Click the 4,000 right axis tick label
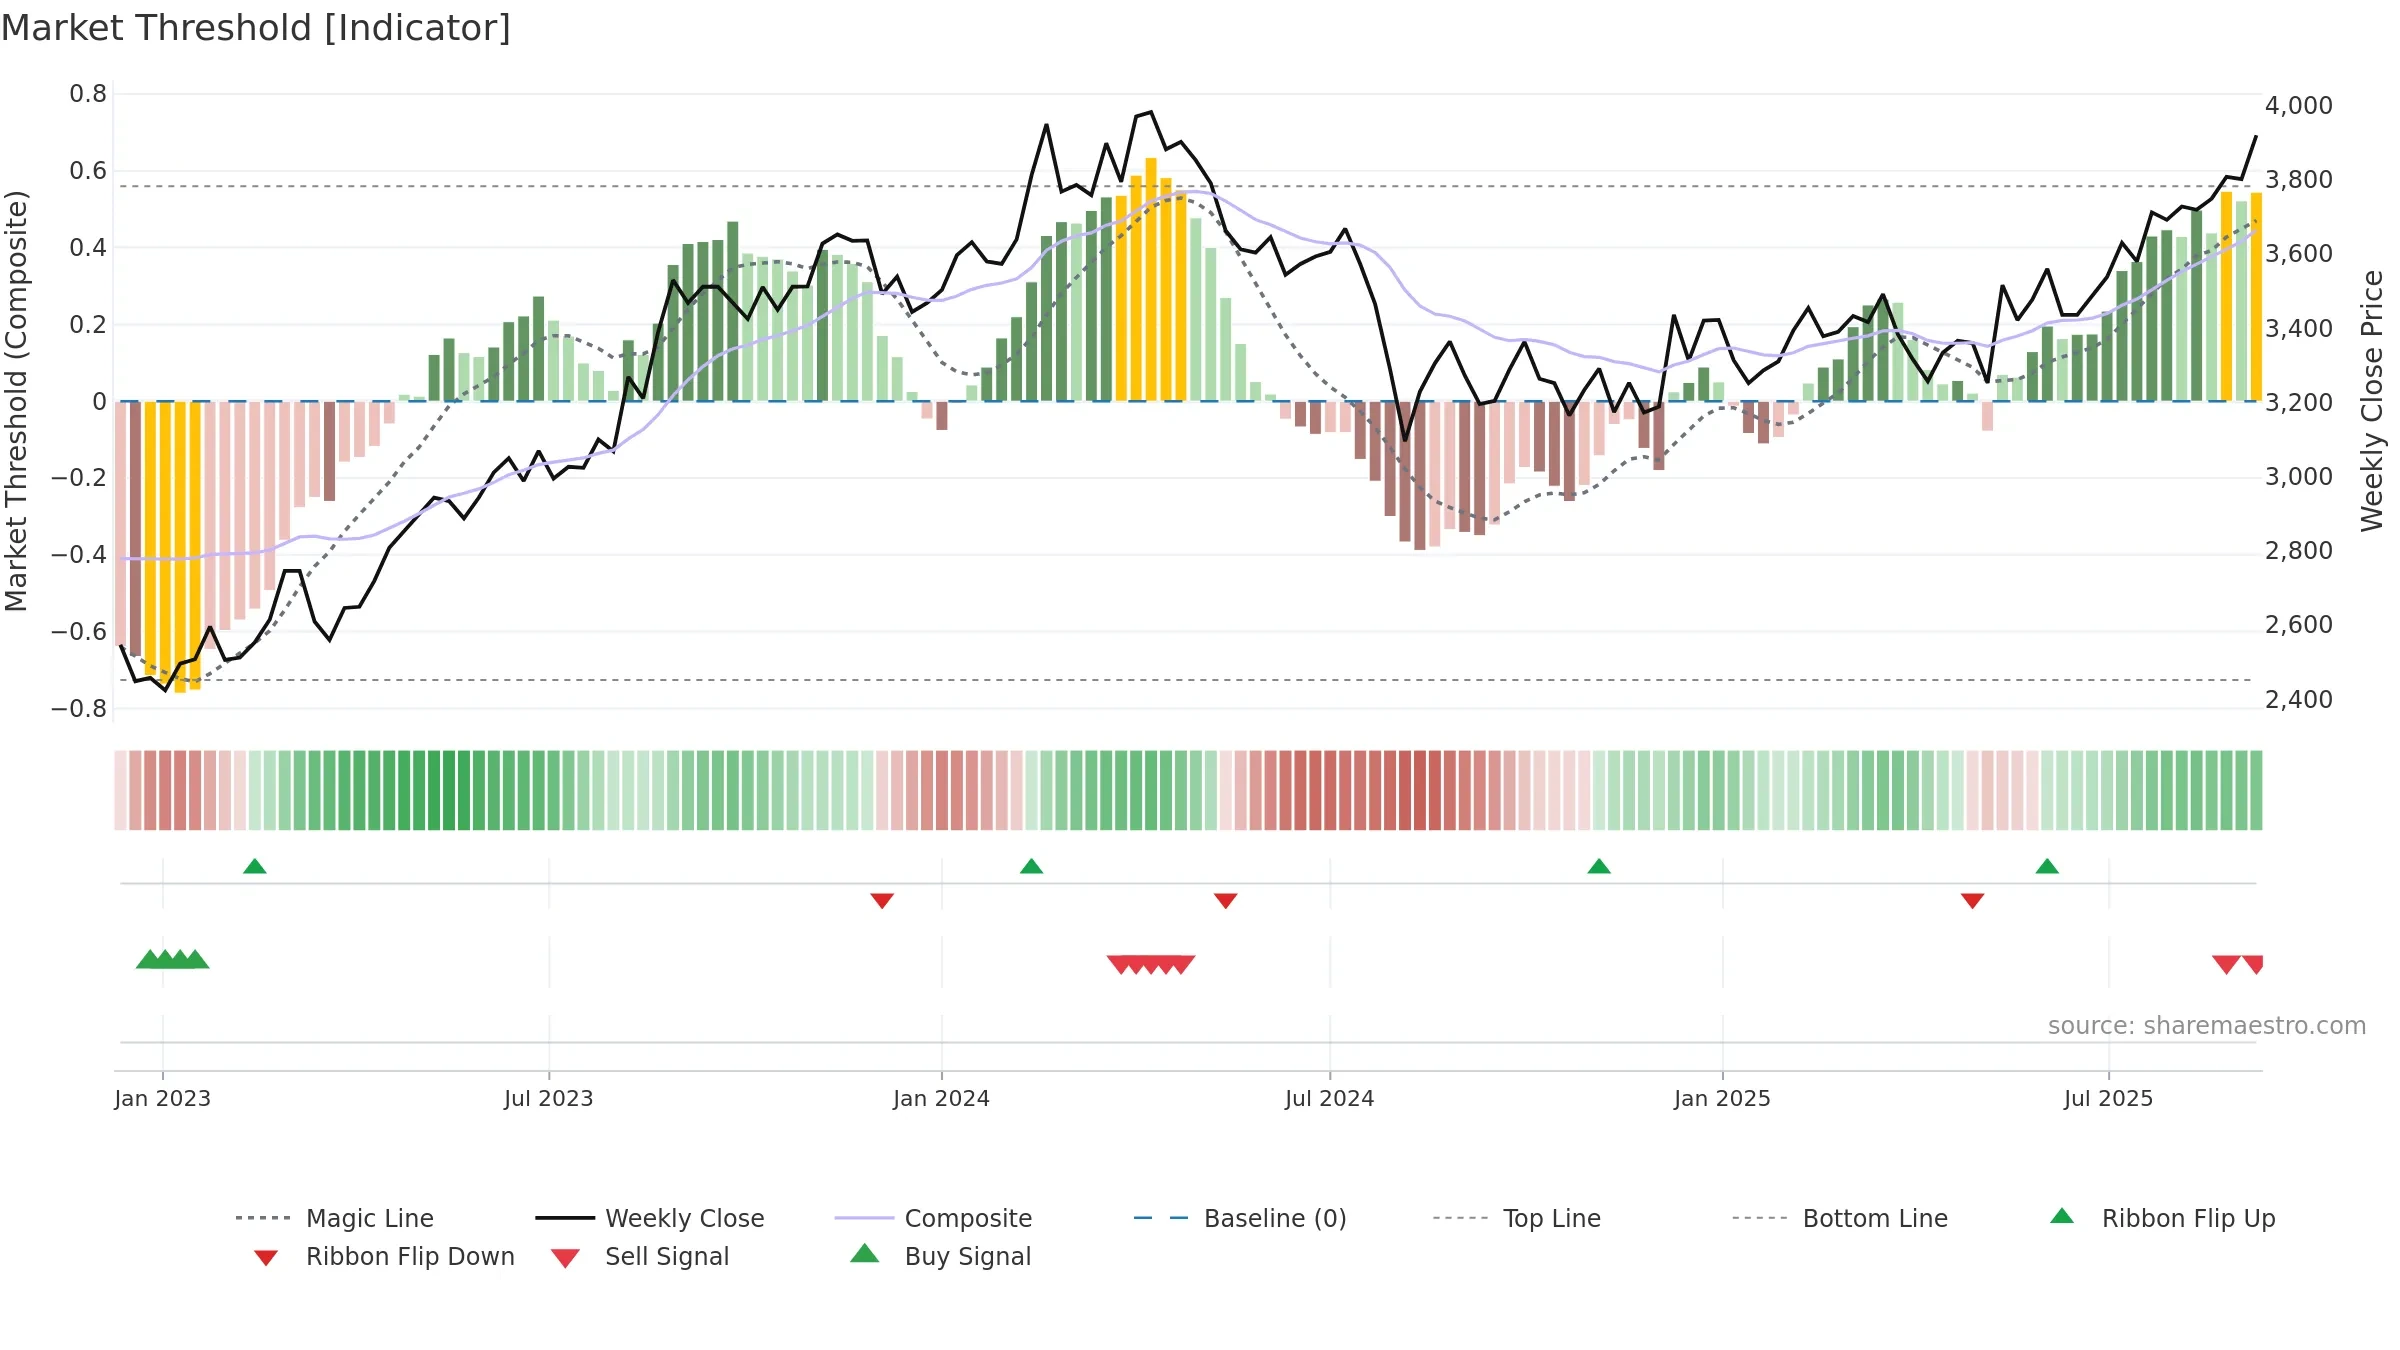Image resolution: width=2400 pixels, height=1350 pixels. [2299, 106]
